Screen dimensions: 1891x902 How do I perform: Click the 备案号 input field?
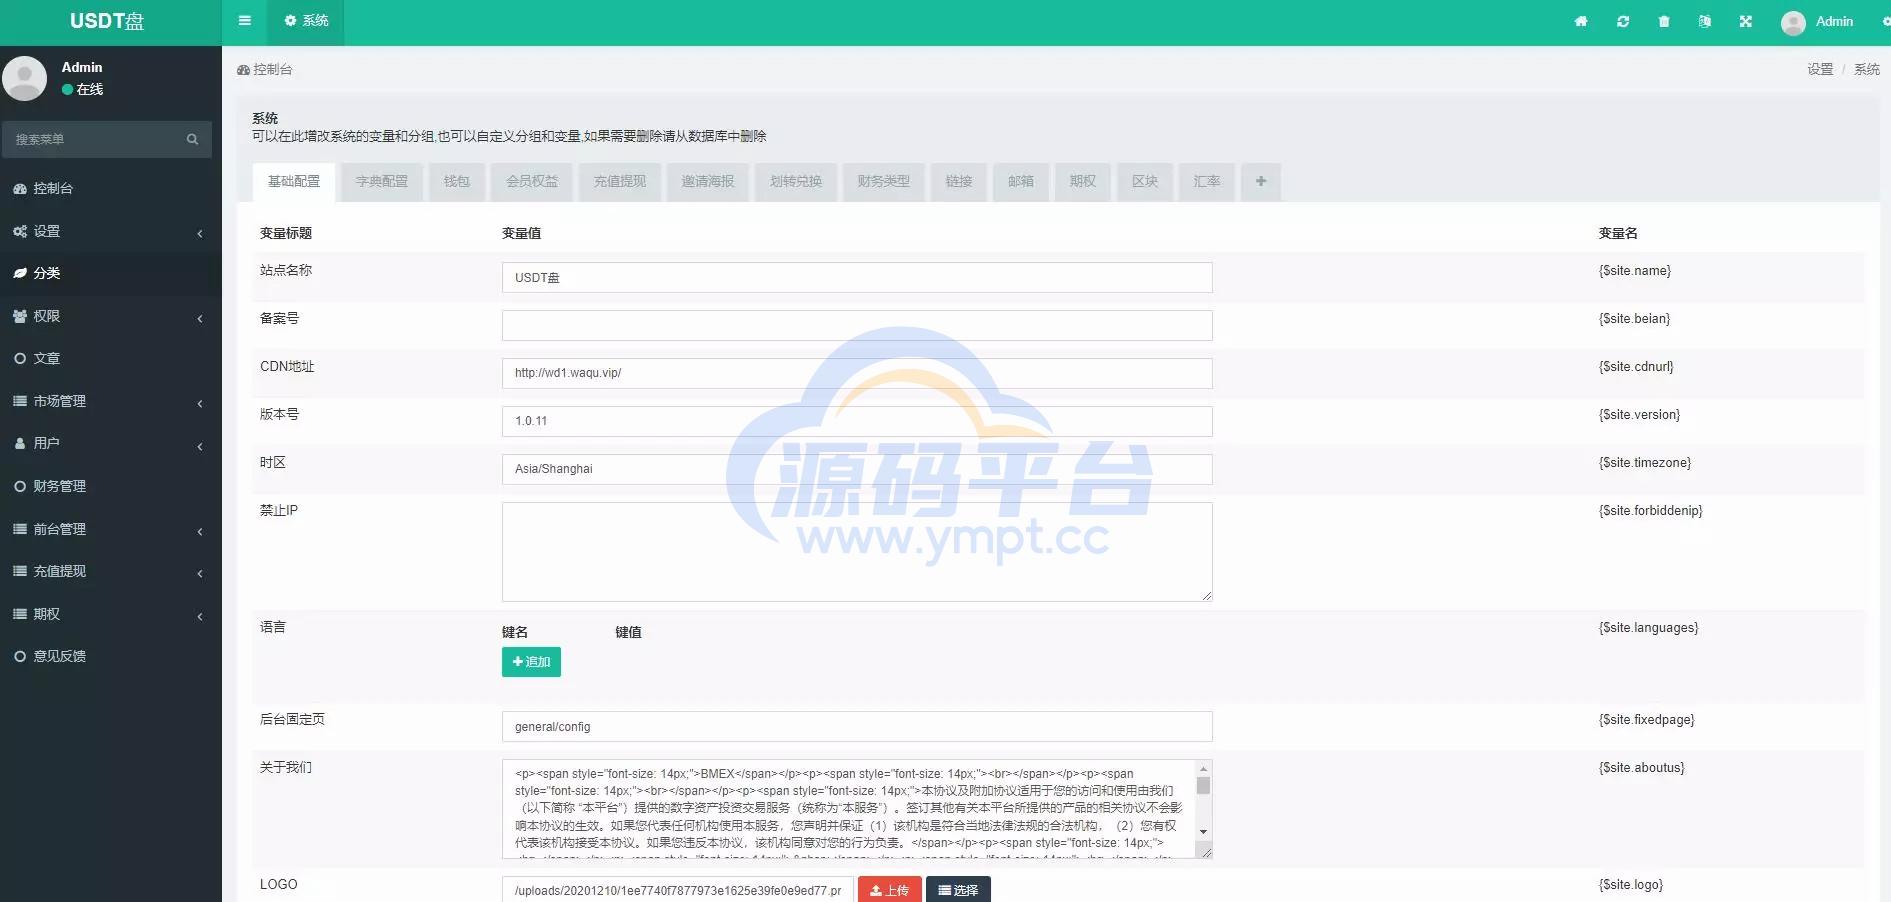[857, 326]
